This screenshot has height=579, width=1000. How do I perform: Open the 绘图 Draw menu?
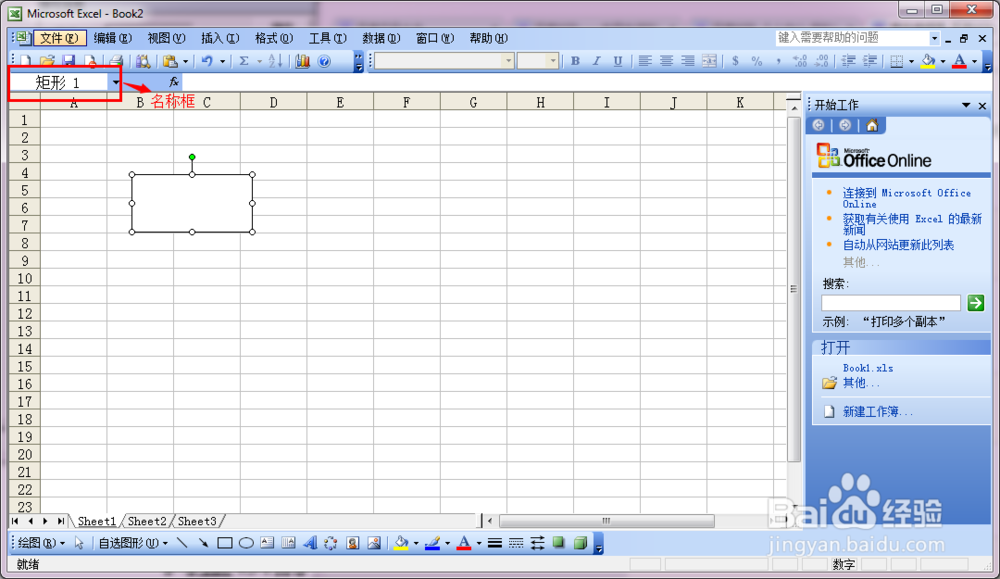tap(41, 543)
